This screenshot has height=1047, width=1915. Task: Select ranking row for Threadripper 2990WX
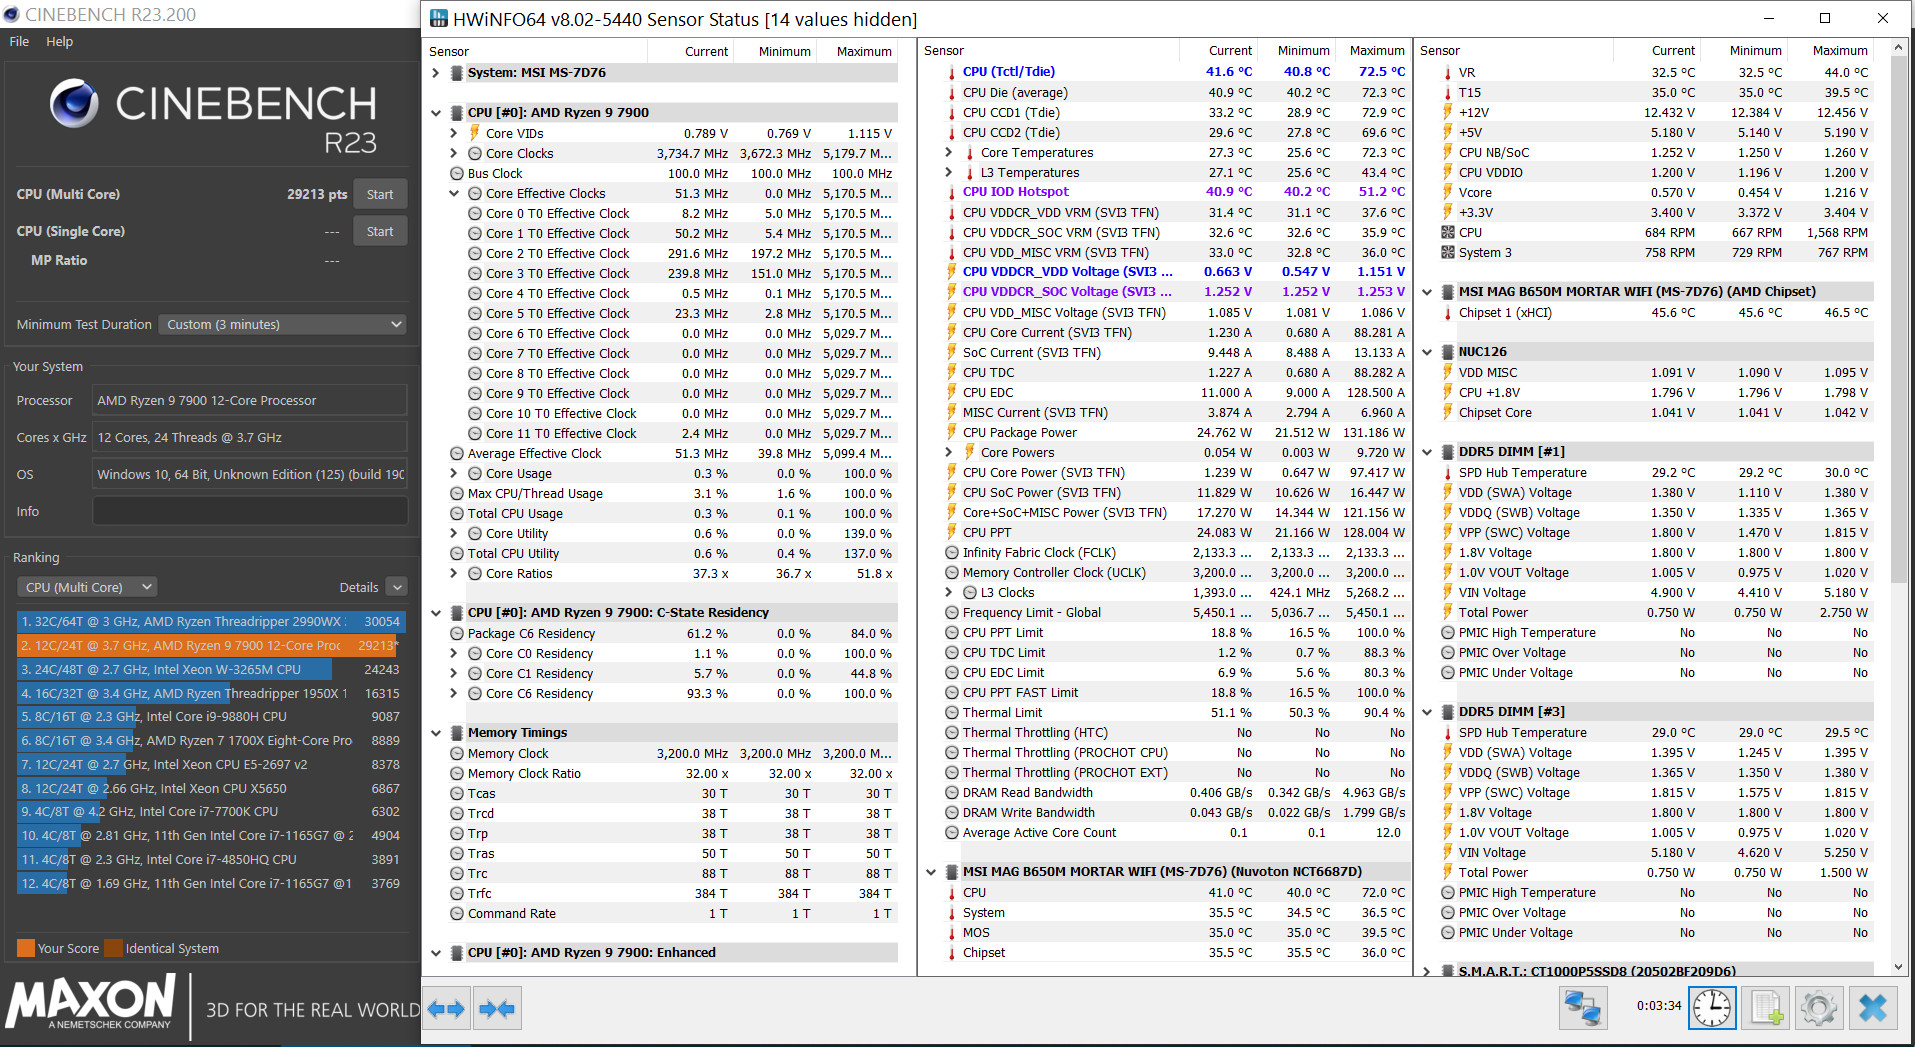click(211, 621)
